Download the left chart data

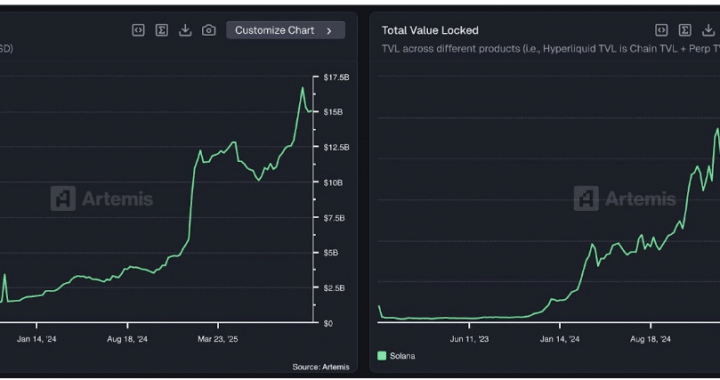185,30
